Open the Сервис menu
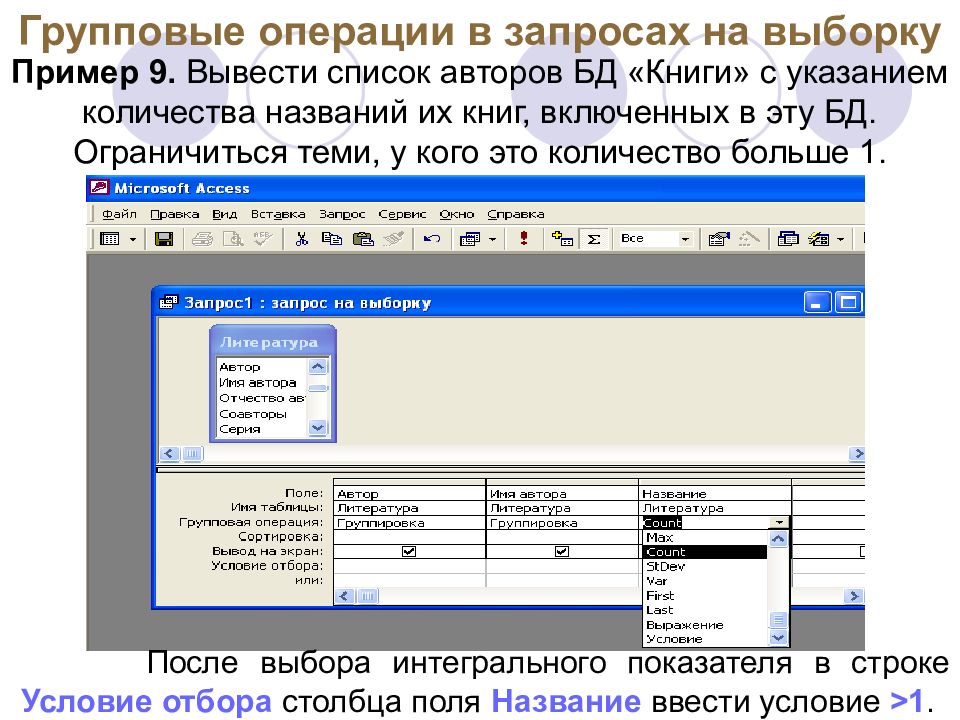960x720 pixels. (402, 214)
